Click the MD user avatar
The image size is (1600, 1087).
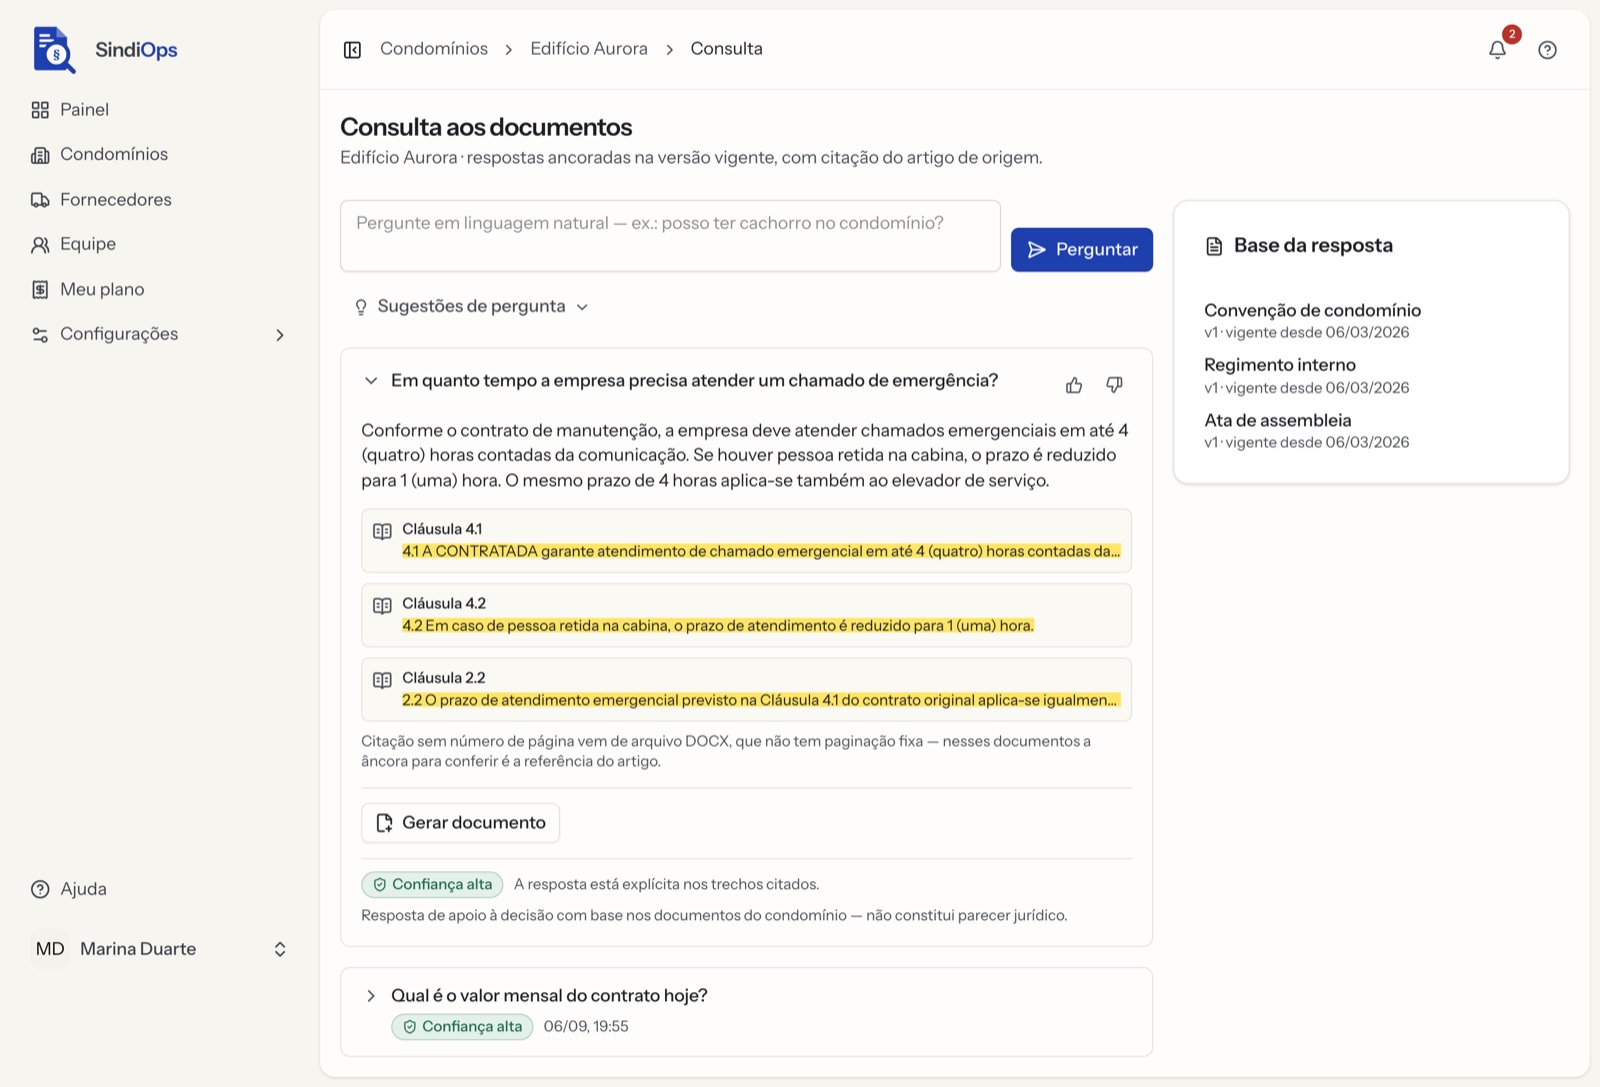click(x=50, y=949)
